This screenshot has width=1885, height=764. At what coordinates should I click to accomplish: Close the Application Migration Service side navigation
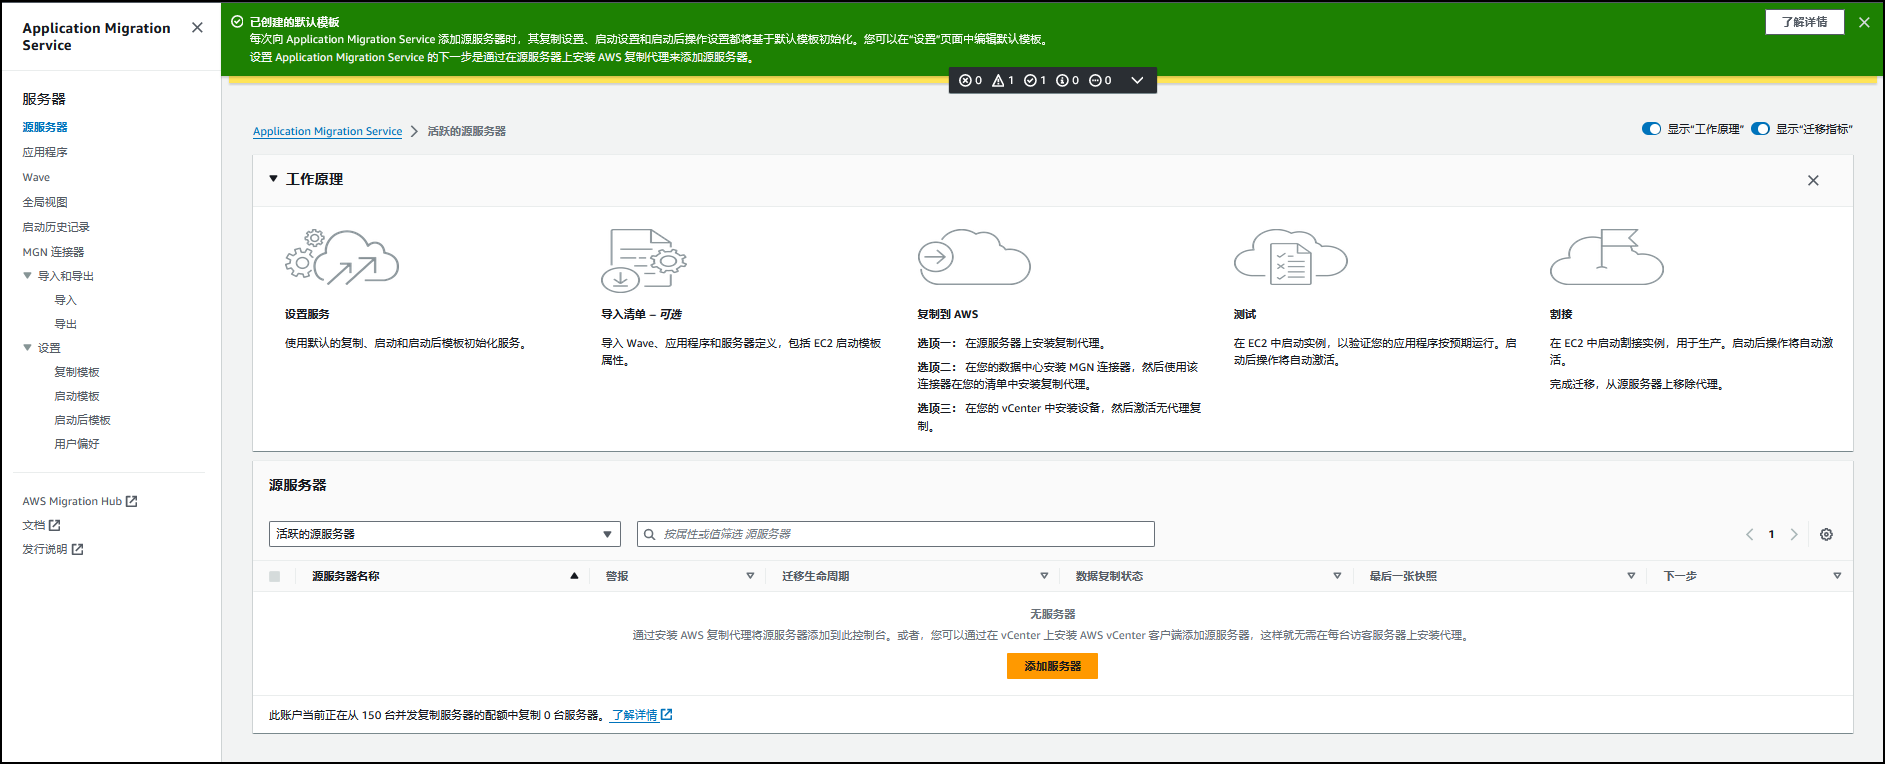click(197, 28)
